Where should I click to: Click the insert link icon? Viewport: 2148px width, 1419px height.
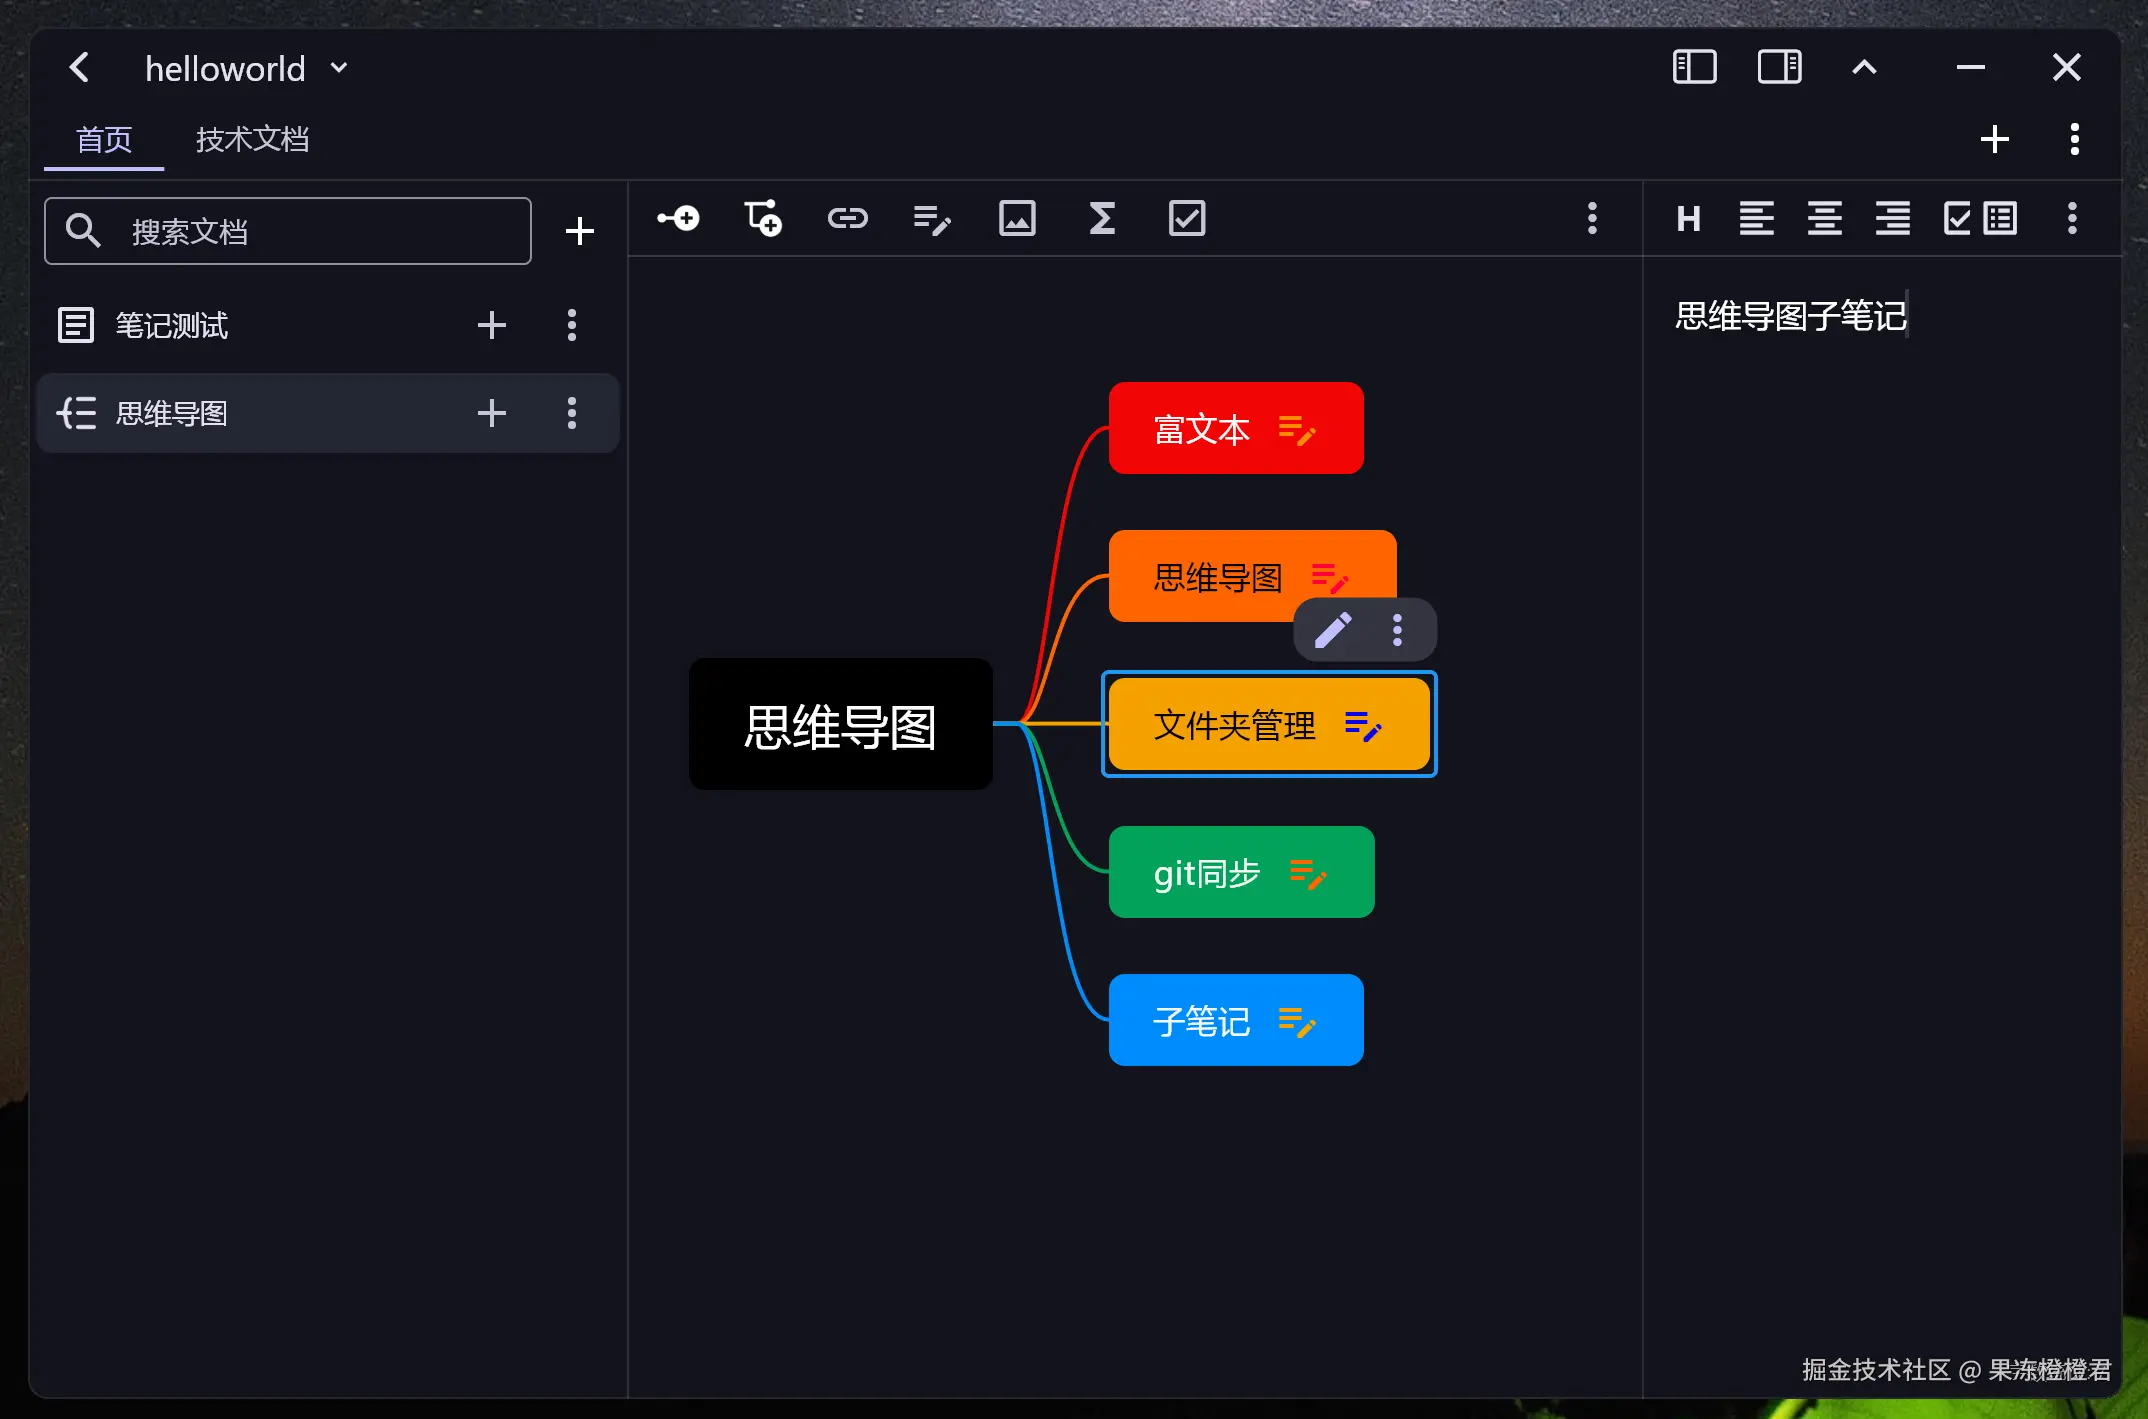[x=847, y=218]
